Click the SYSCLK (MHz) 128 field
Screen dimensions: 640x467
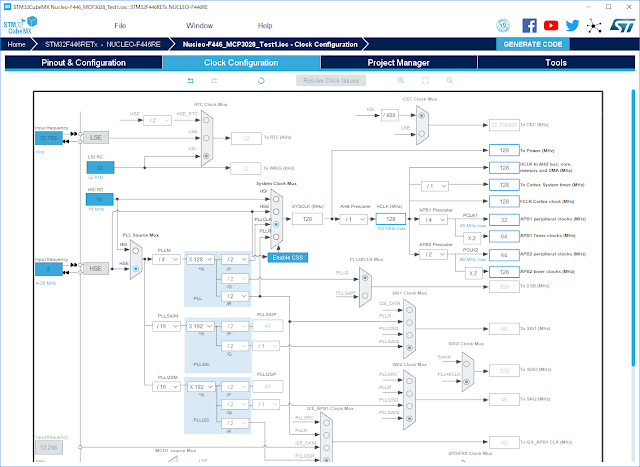(x=307, y=219)
